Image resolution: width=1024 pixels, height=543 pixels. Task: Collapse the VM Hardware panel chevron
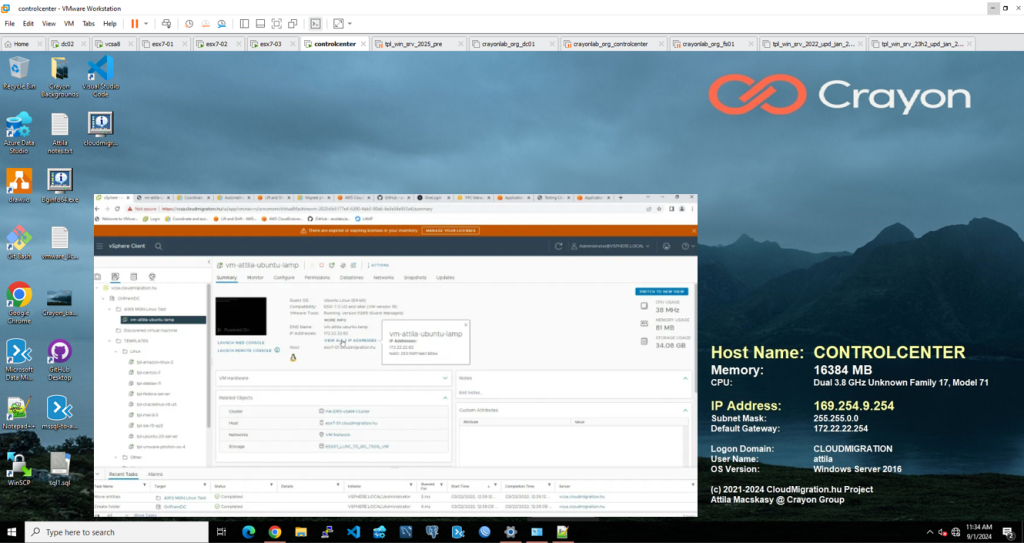coord(445,378)
